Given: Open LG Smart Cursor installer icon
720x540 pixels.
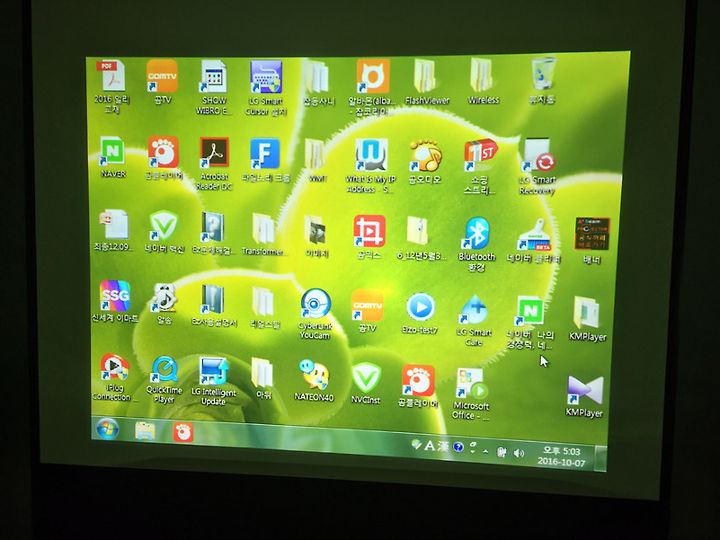Looking at the screenshot, I should click(266, 87).
